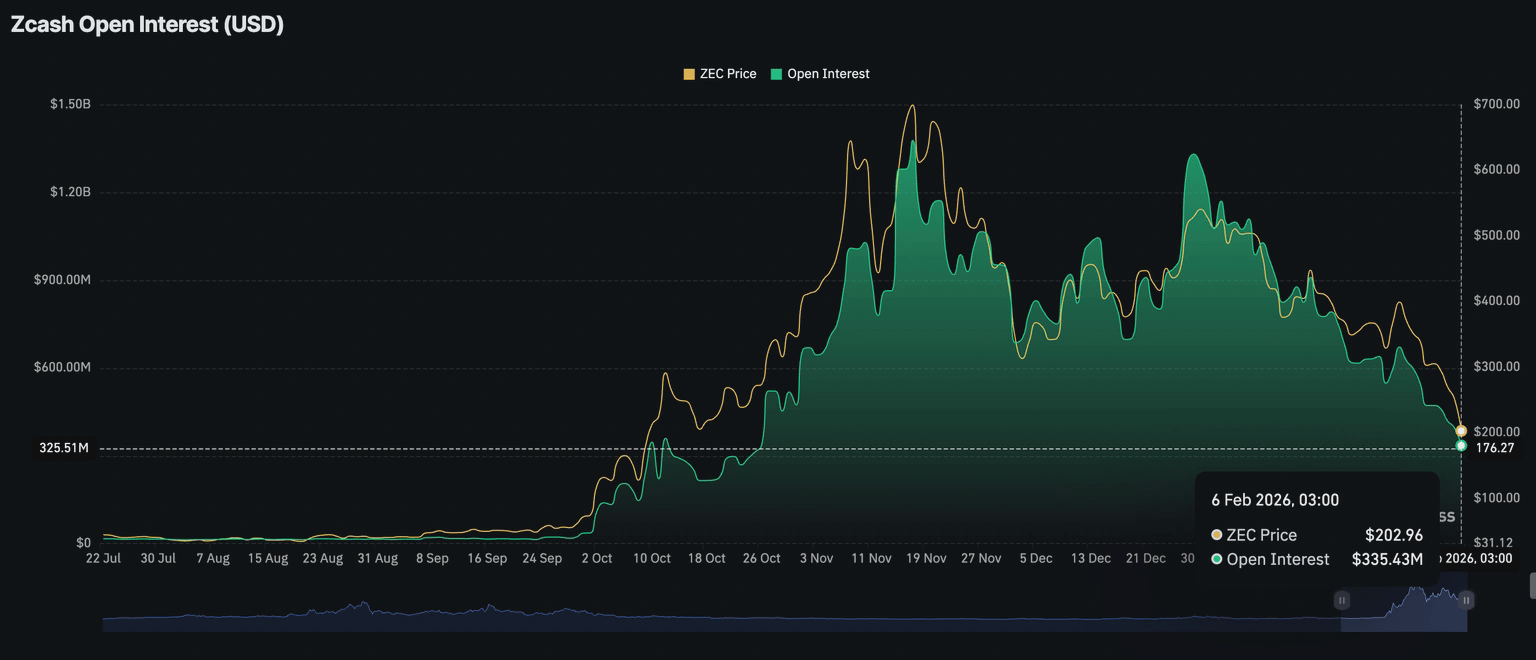Grab the left range-selector handle
The width and height of the screenshot is (1536, 660).
pyautogui.click(x=1341, y=600)
